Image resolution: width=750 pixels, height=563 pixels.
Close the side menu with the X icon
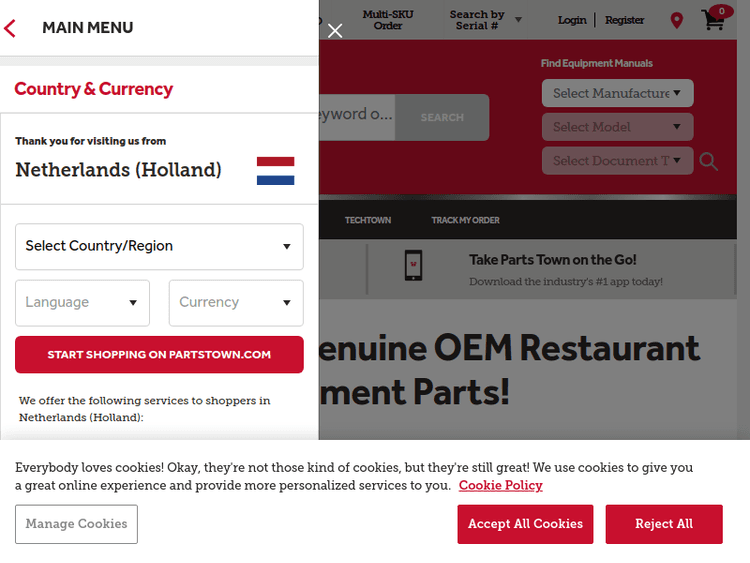335,31
